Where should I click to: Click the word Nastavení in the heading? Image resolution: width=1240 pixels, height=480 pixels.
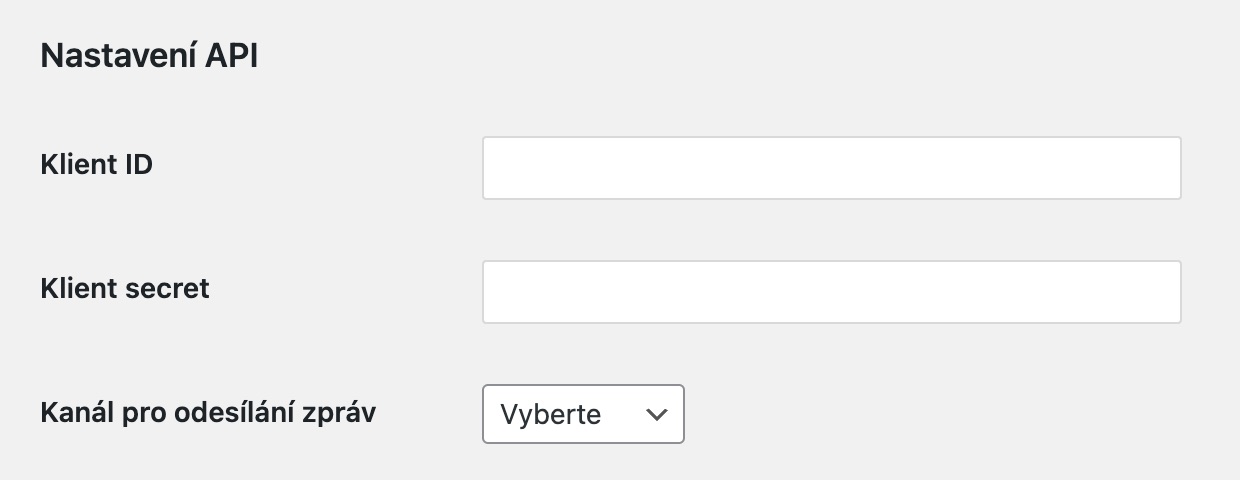(x=118, y=57)
